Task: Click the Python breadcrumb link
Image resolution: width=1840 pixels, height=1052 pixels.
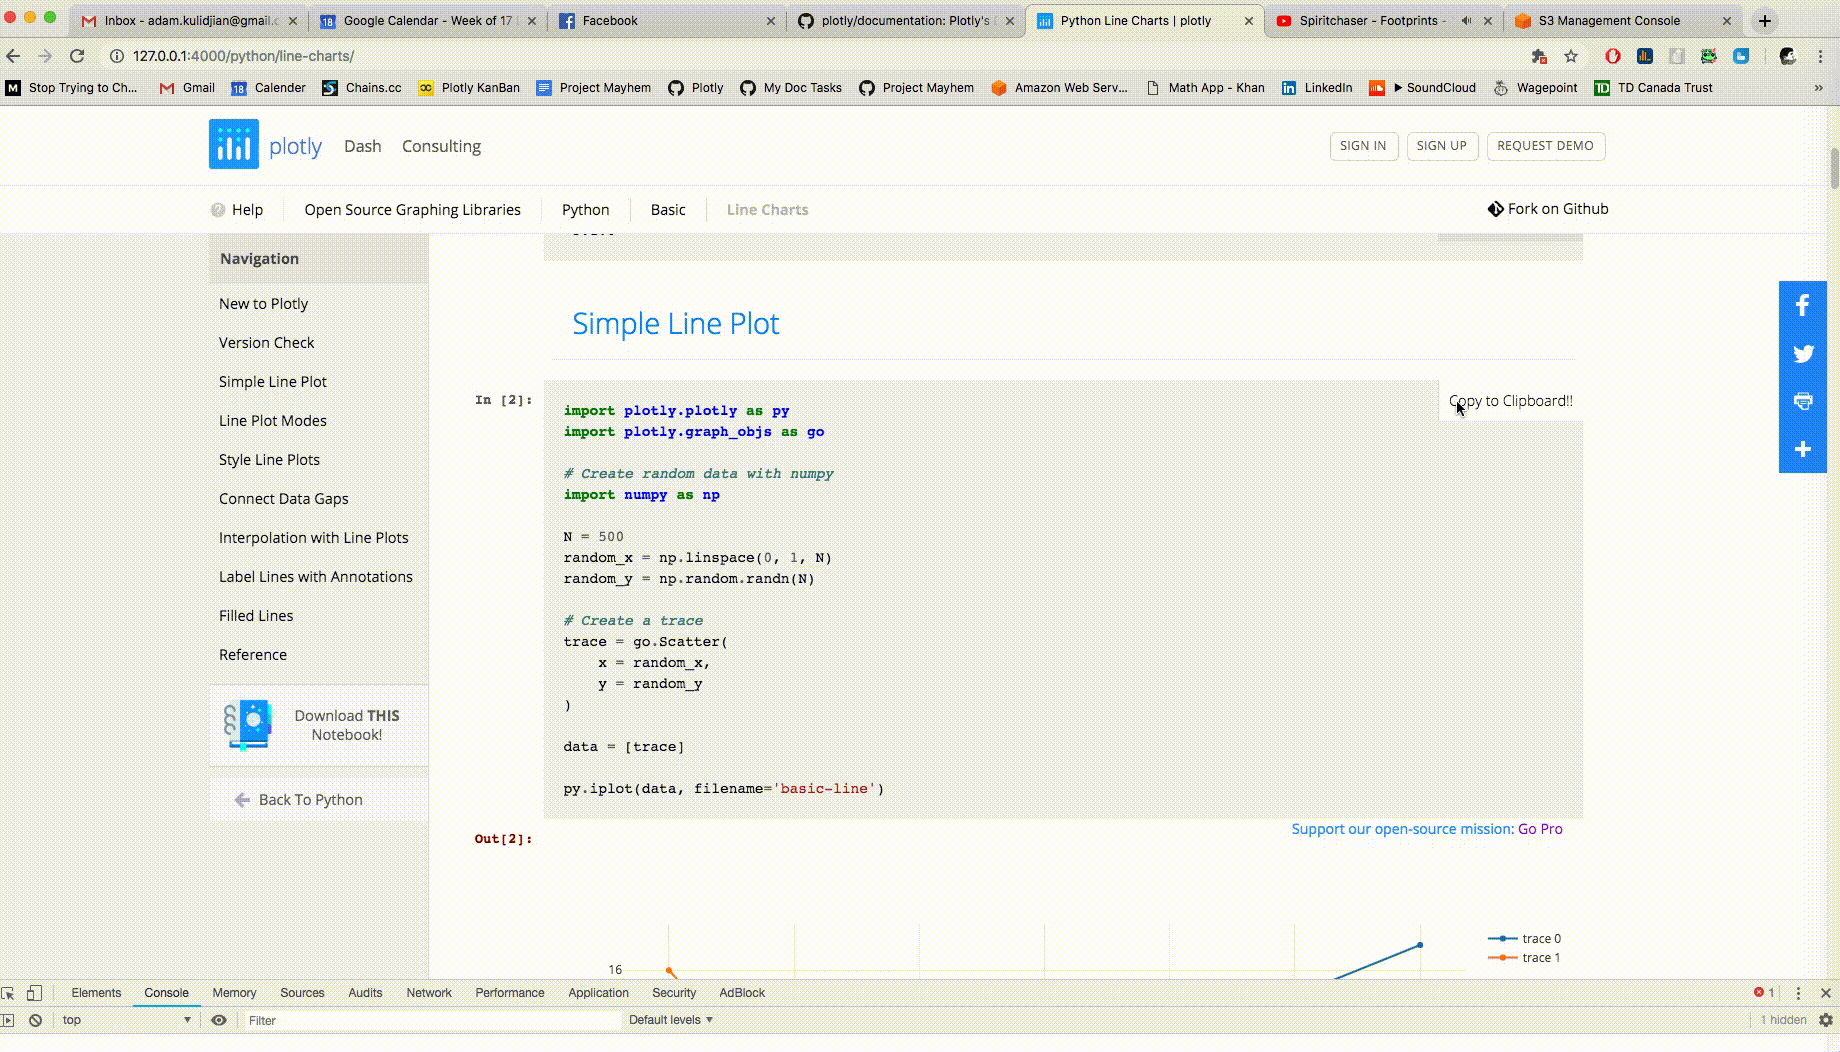Action: [x=585, y=210]
